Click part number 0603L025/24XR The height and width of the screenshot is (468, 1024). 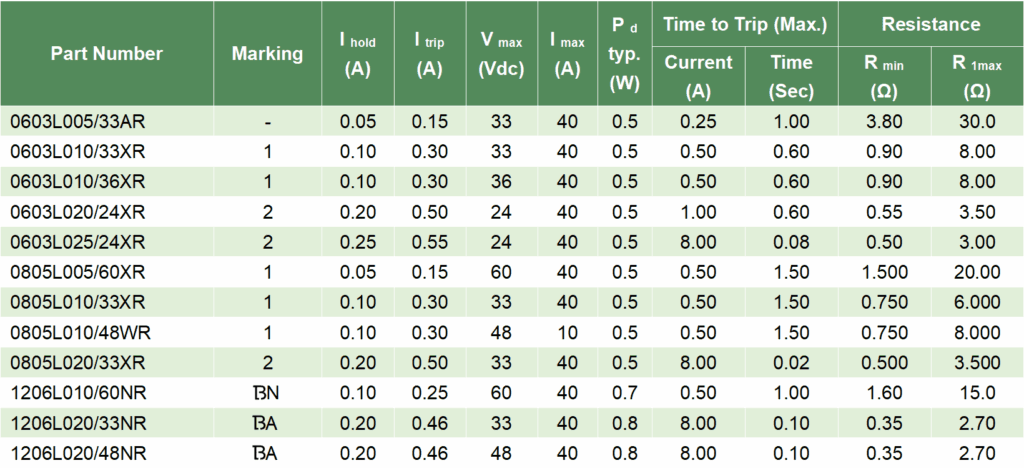click(x=78, y=242)
